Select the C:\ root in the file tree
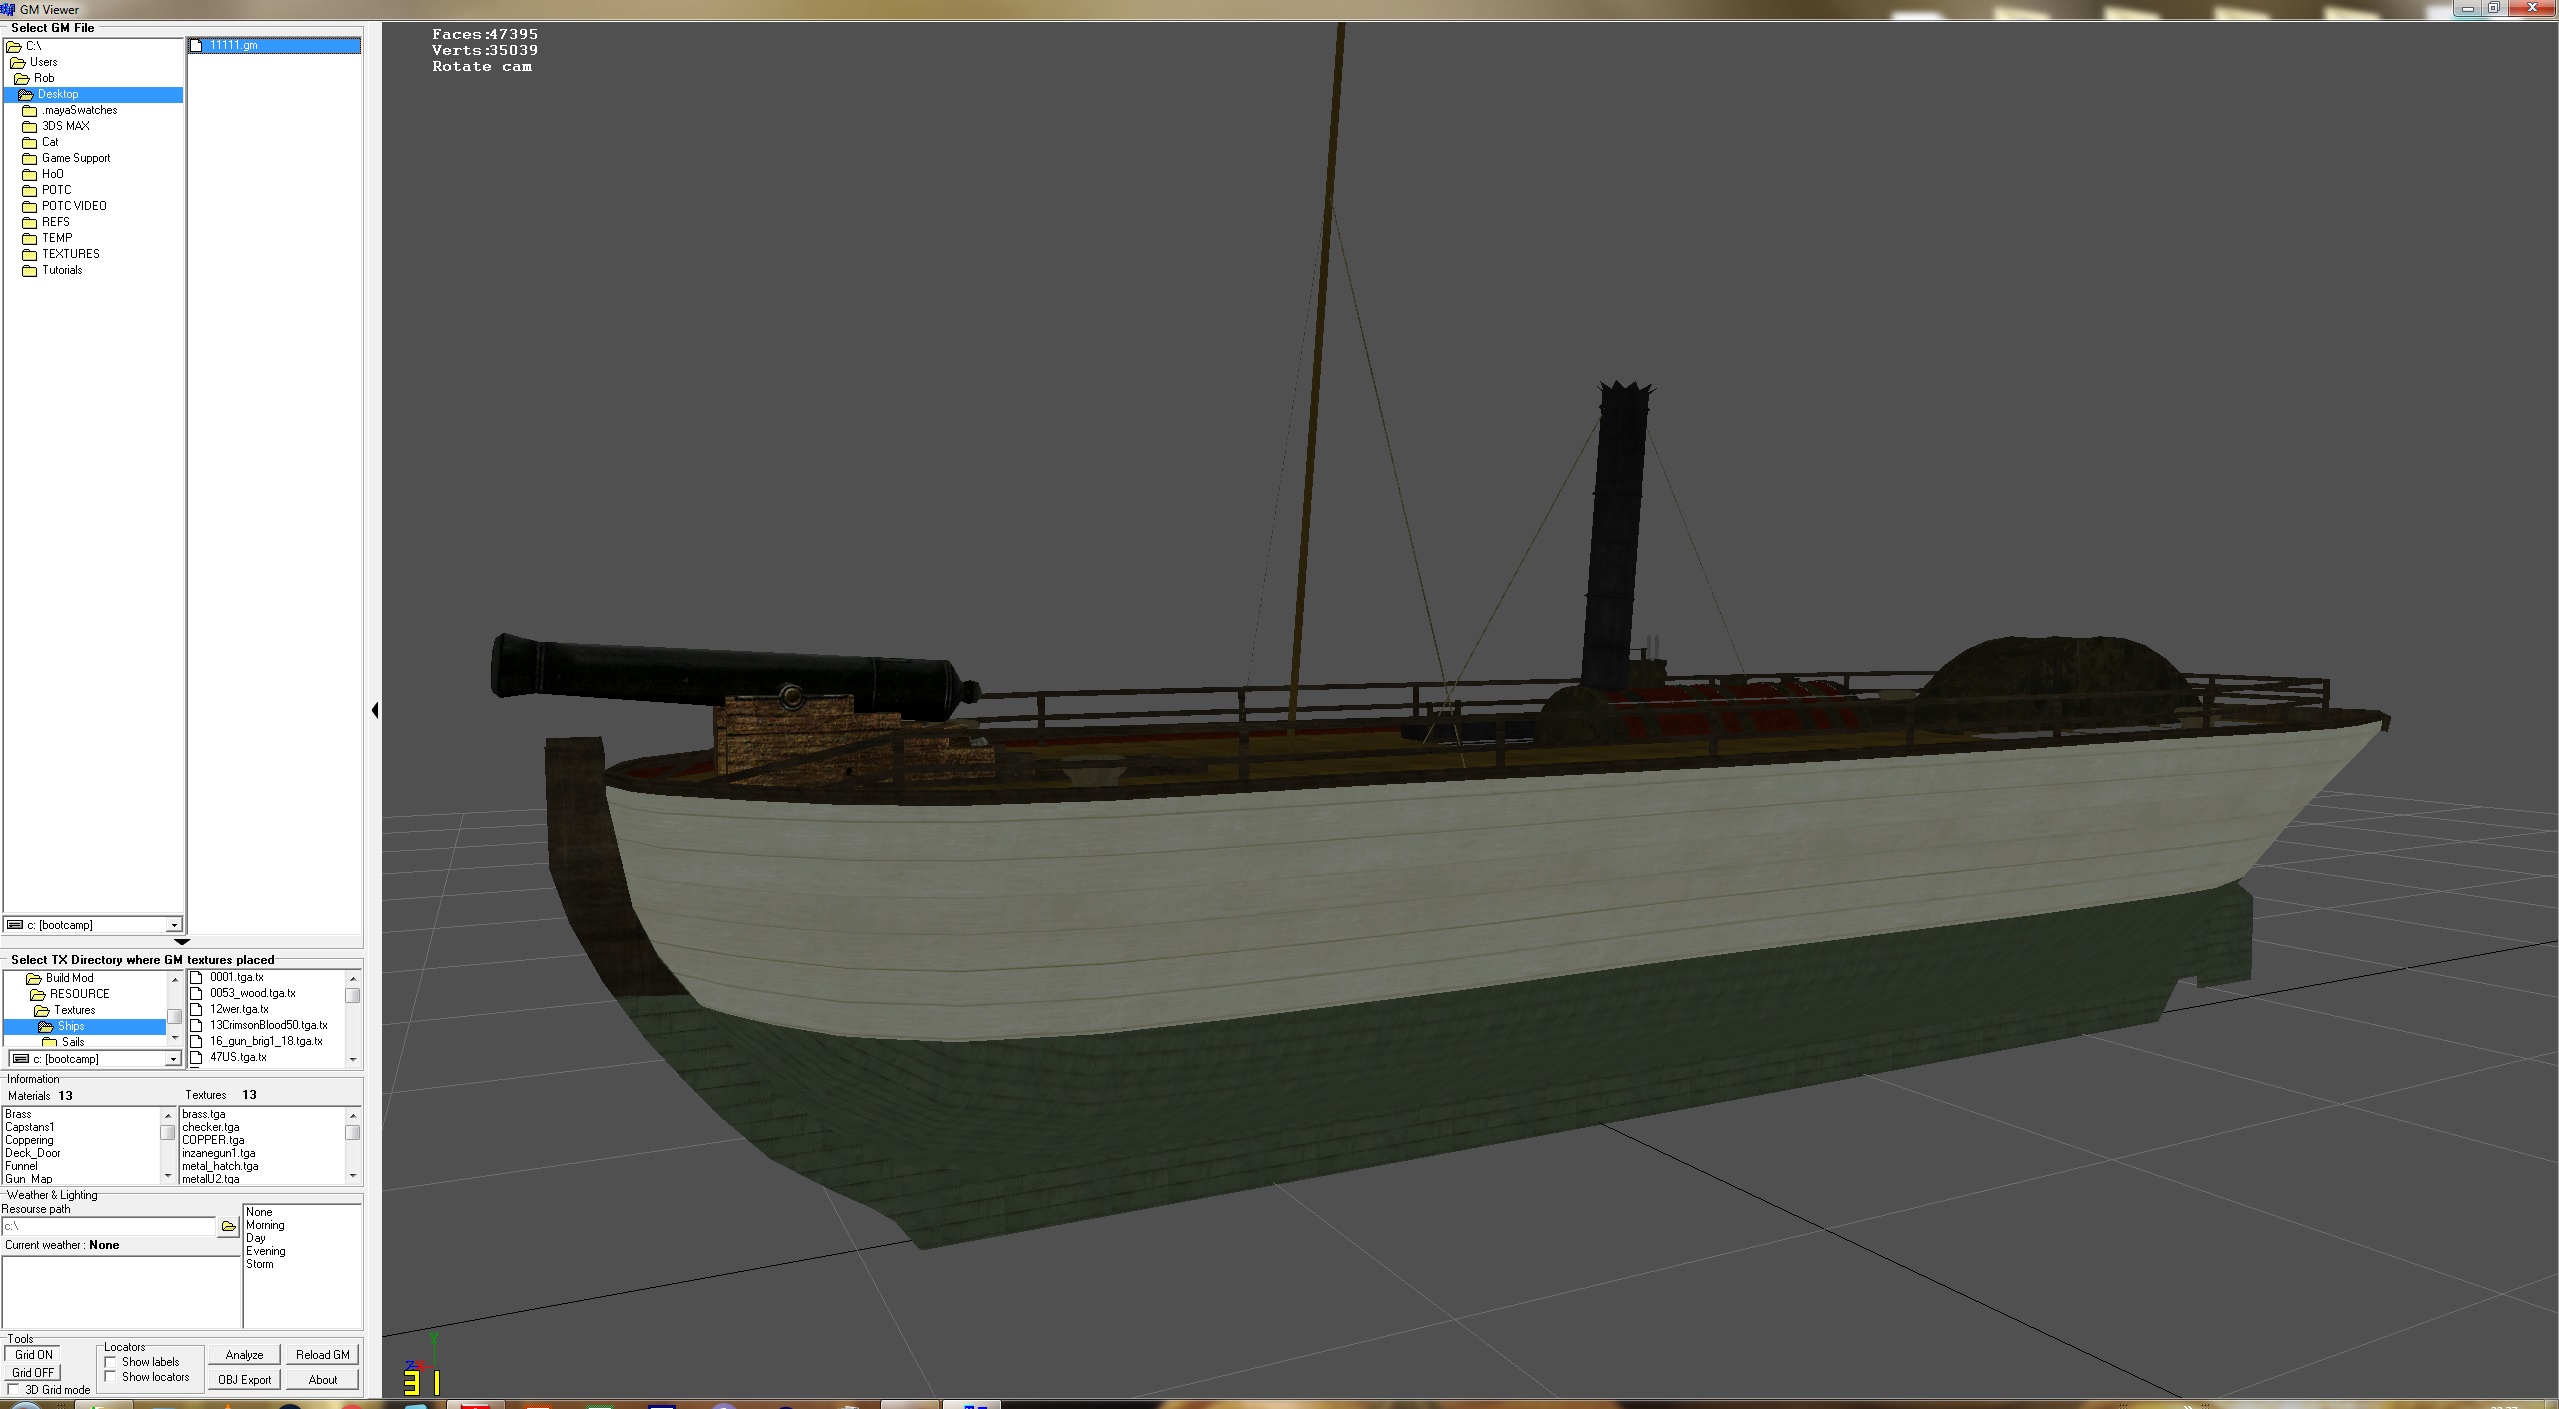The height and width of the screenshot is (1409, 2559). 33,46
